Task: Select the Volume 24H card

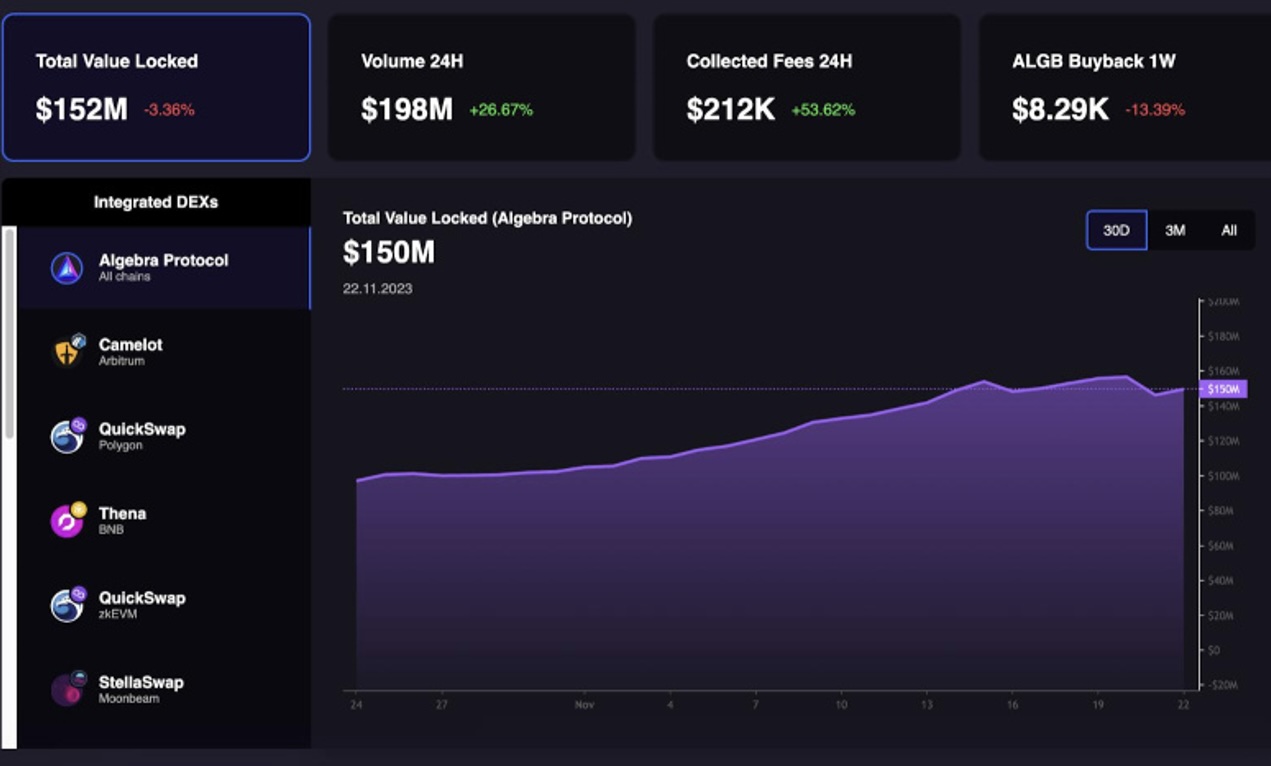Action: pyautogui.click(x=481, y=87)
